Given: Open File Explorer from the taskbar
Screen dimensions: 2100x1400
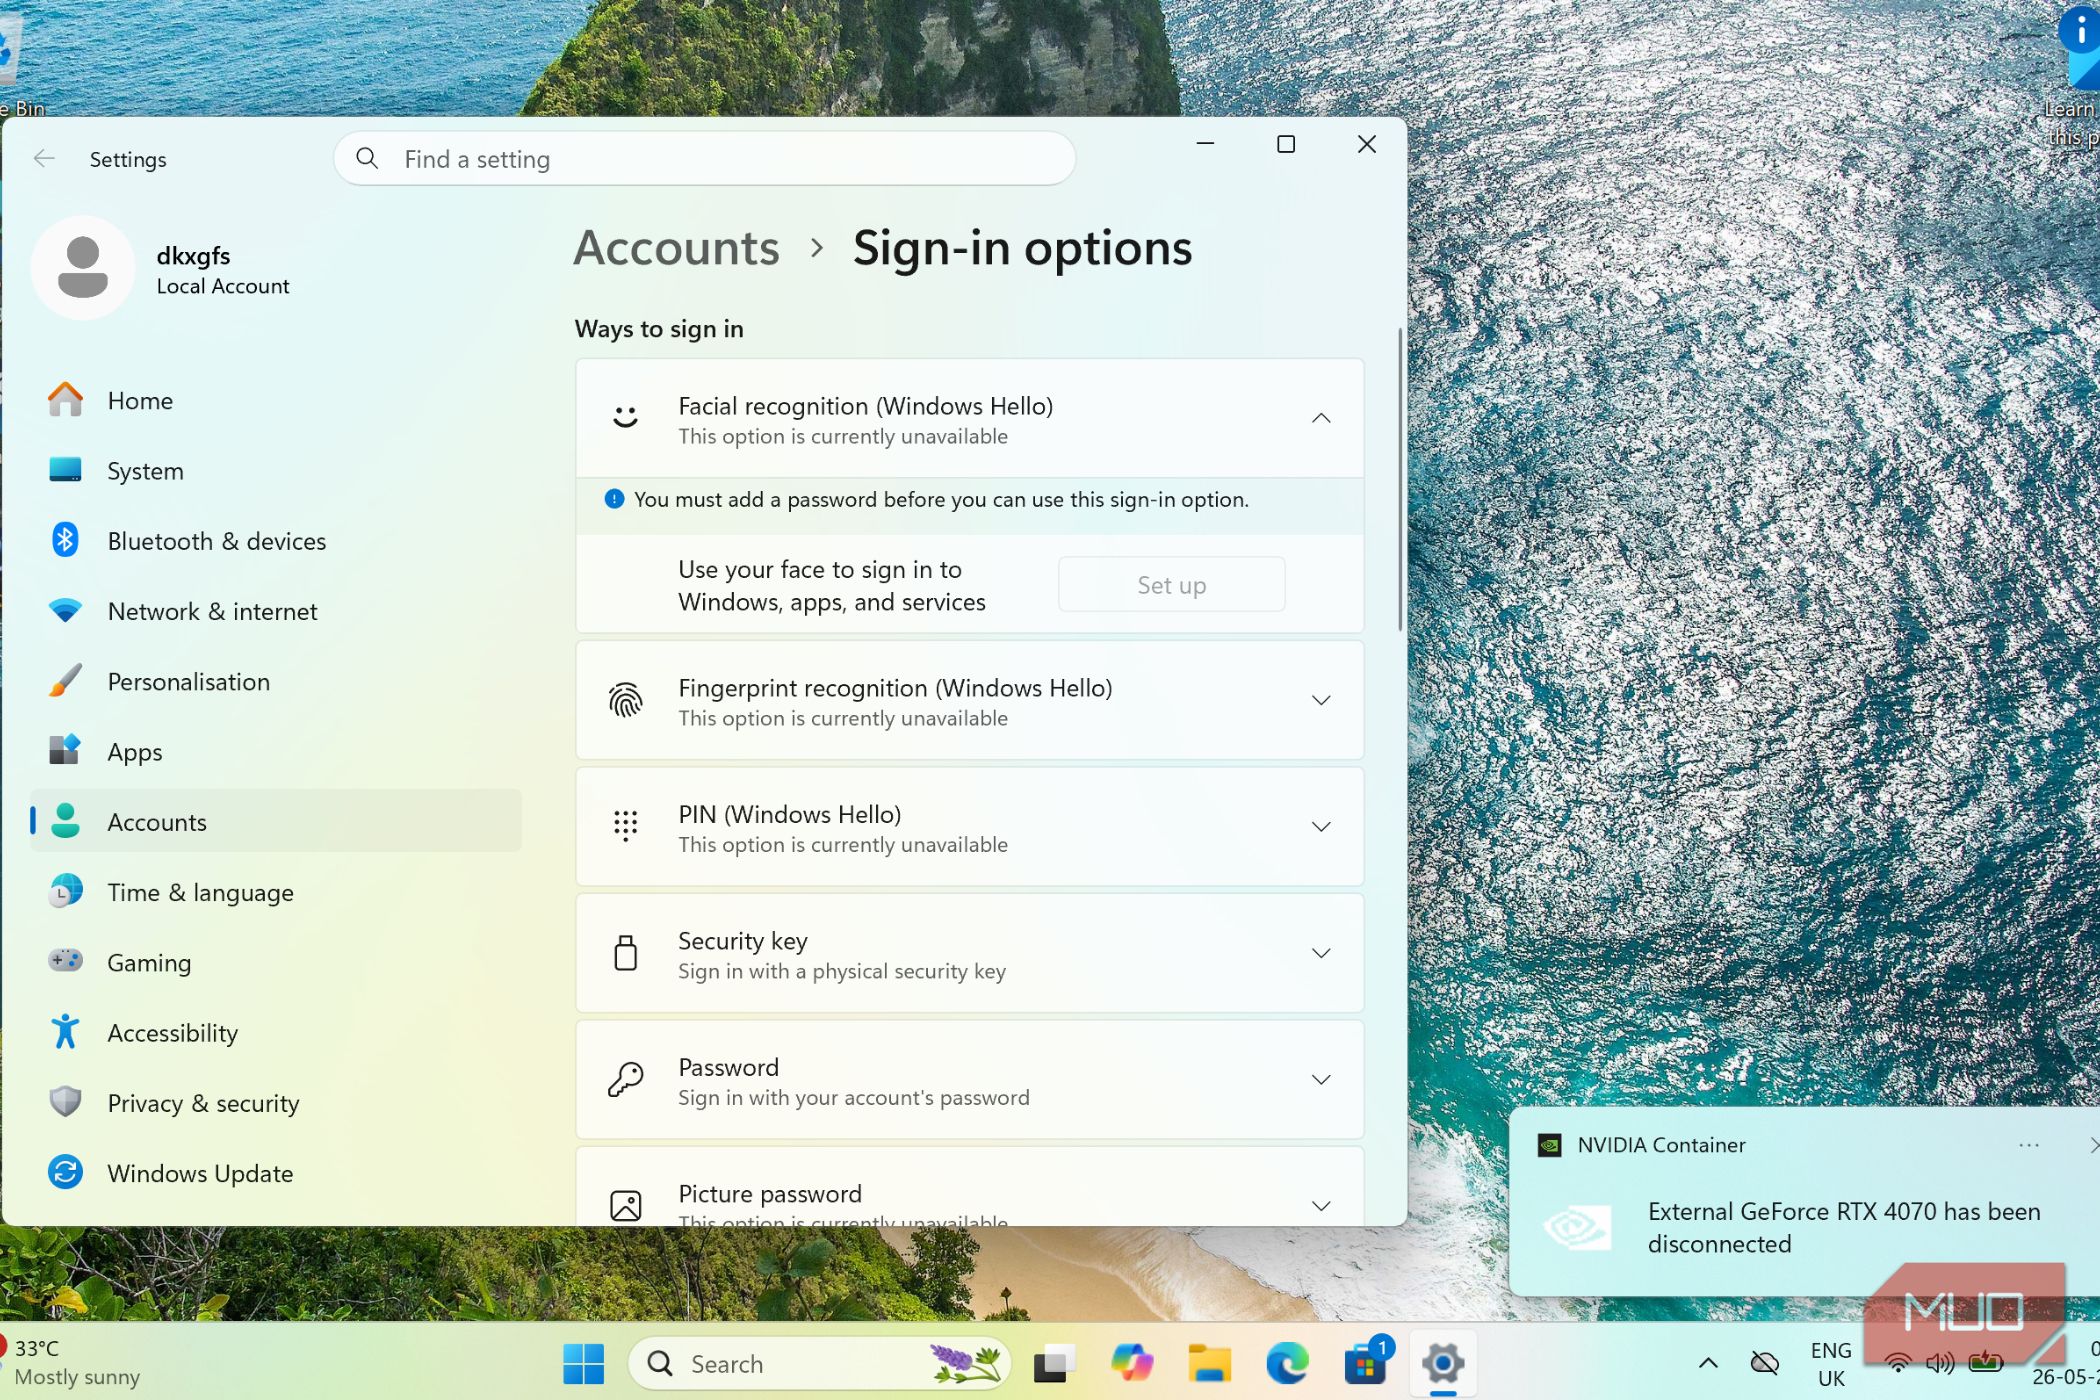Looking at the screenshot, I should (x=1209, y=1363).
